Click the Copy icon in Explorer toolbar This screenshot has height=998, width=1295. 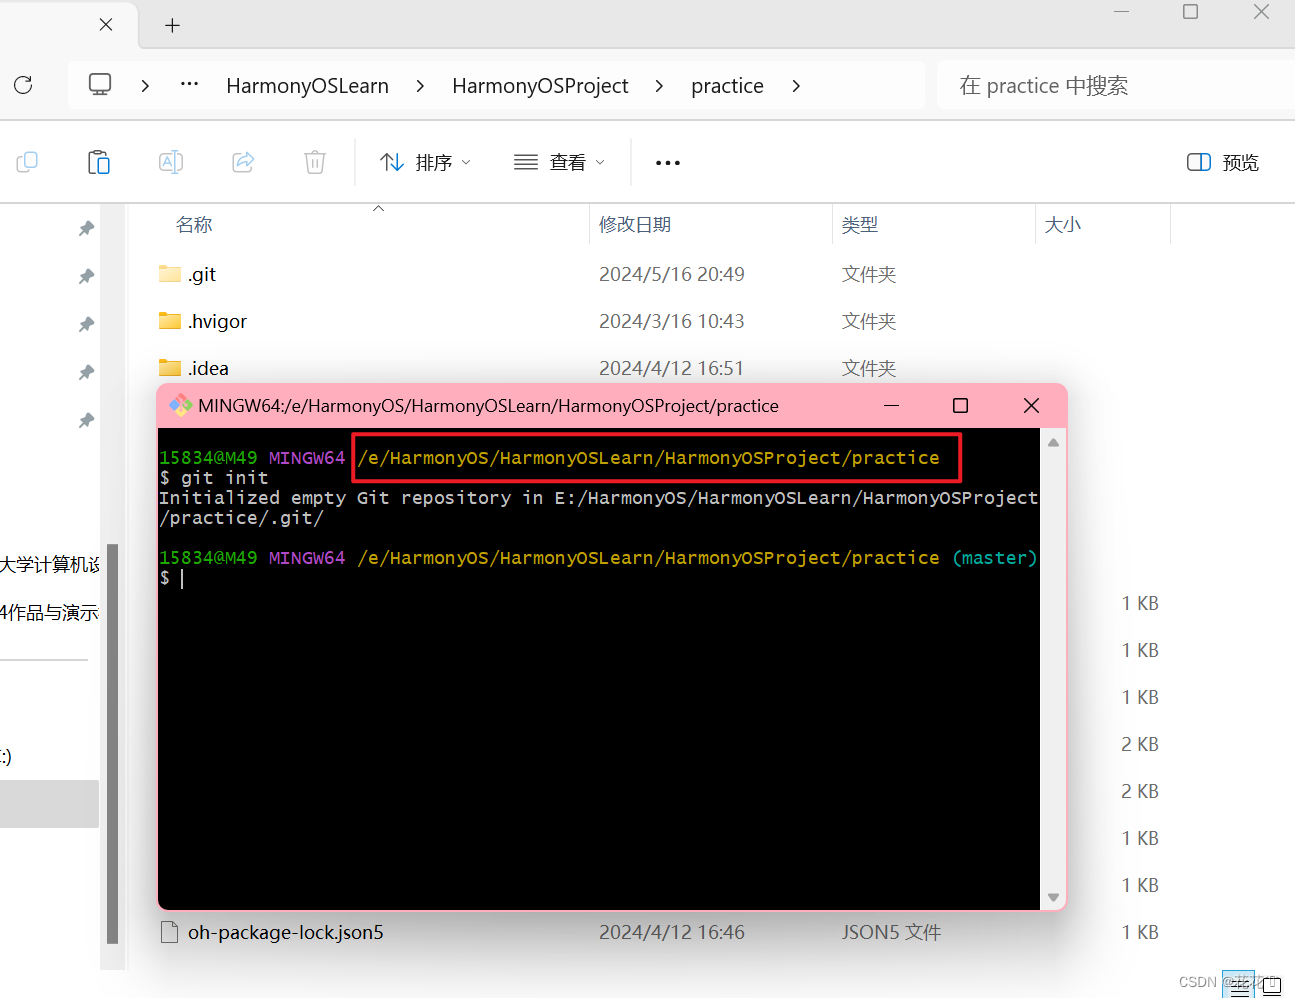click(x=27, y=162)
